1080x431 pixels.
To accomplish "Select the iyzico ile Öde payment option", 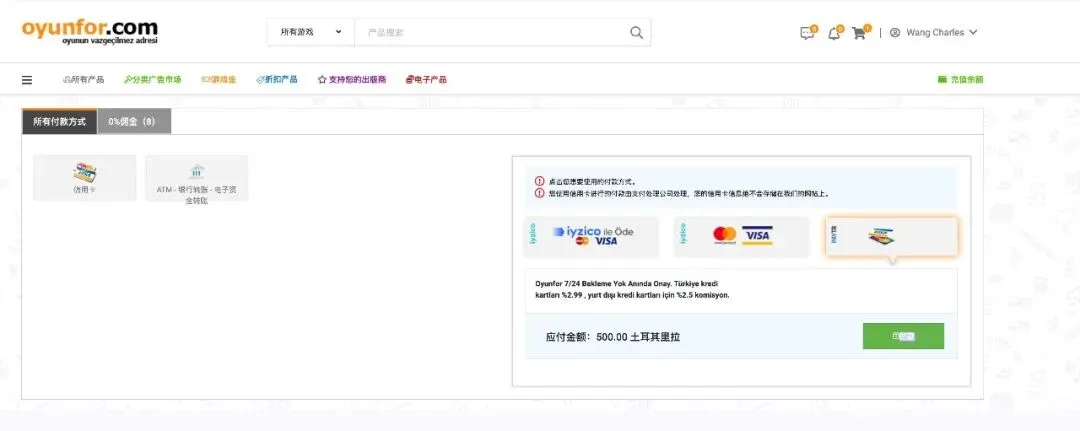I will 592,237.
